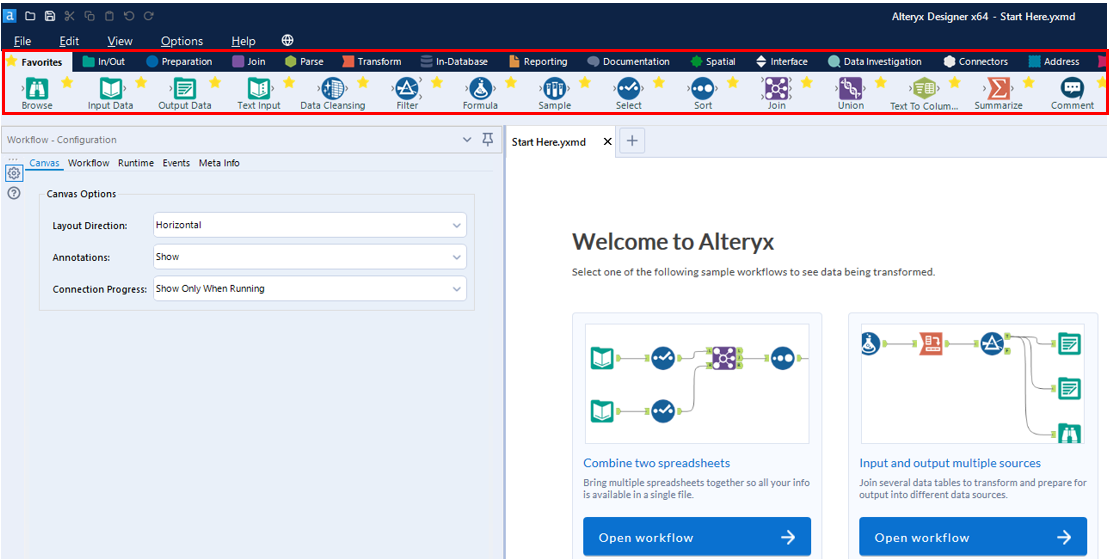Viewport: 1111px width, 559px height.
Task: Click the Sort tool
Action: [702, 89]
